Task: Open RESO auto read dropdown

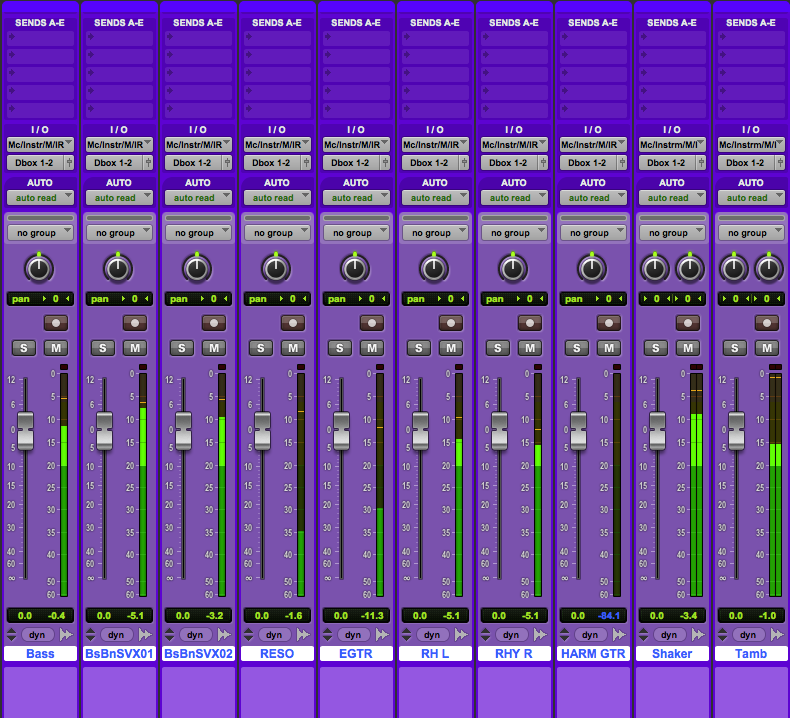Action: [277, 198]
